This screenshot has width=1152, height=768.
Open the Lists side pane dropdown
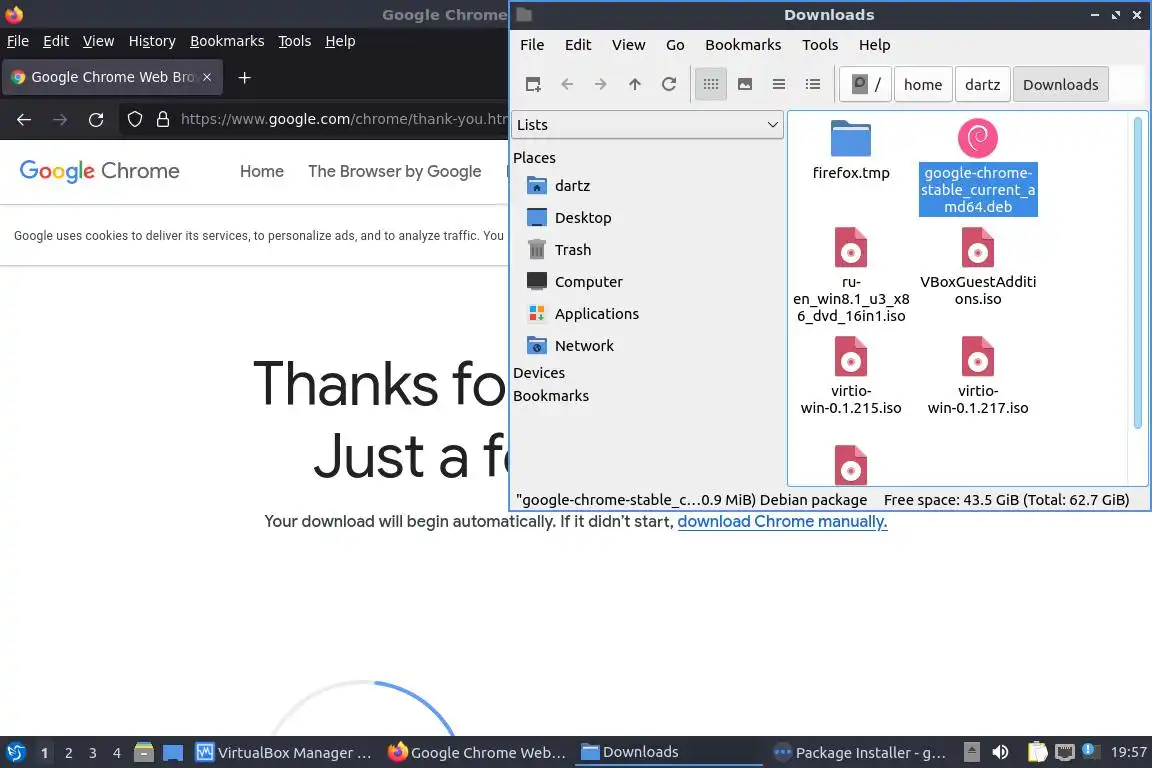tap(647, 125)
